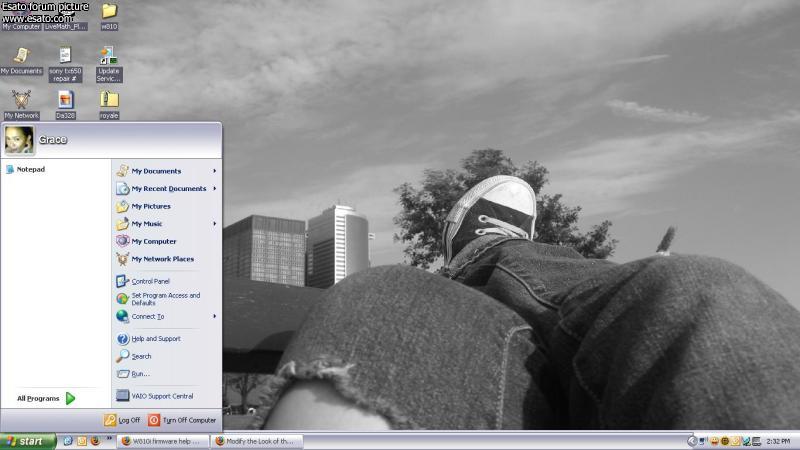Click the network connection tray icon
Screen dimensions: 800x450
tap(746, 441)
